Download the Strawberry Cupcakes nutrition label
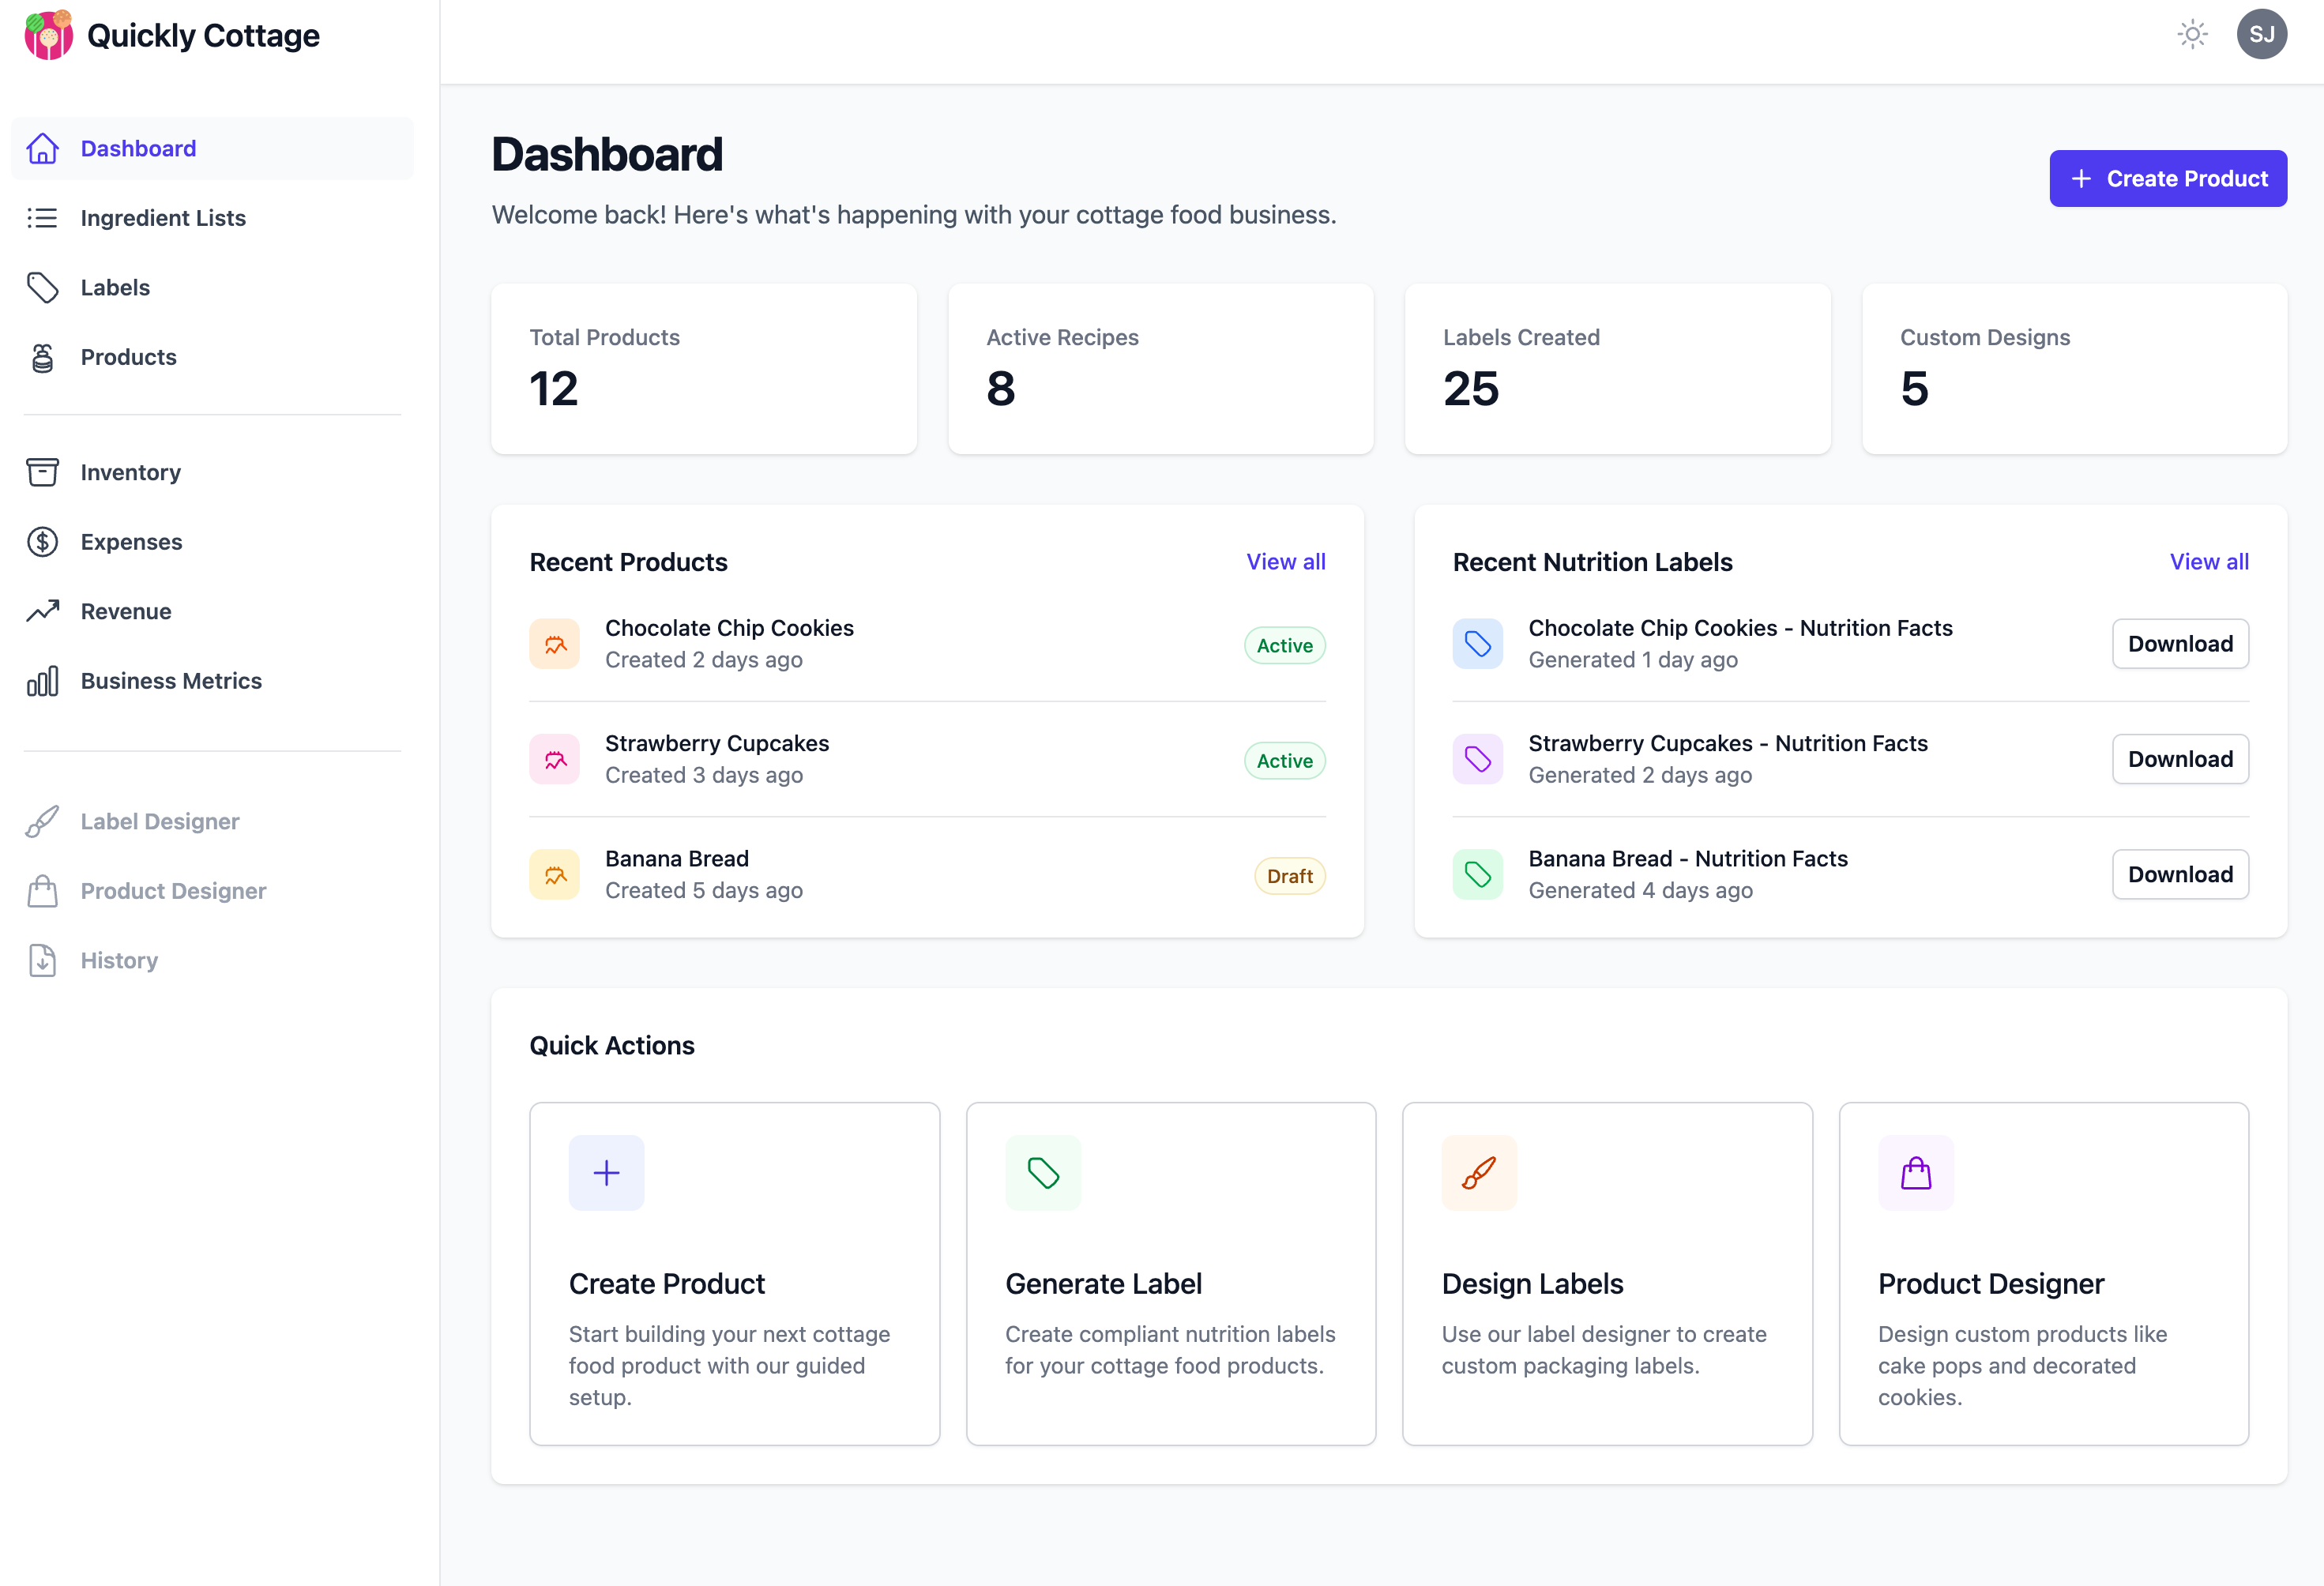Screen dimensions: 2324x1586 pyautogui.click(x=2180, y=759)
